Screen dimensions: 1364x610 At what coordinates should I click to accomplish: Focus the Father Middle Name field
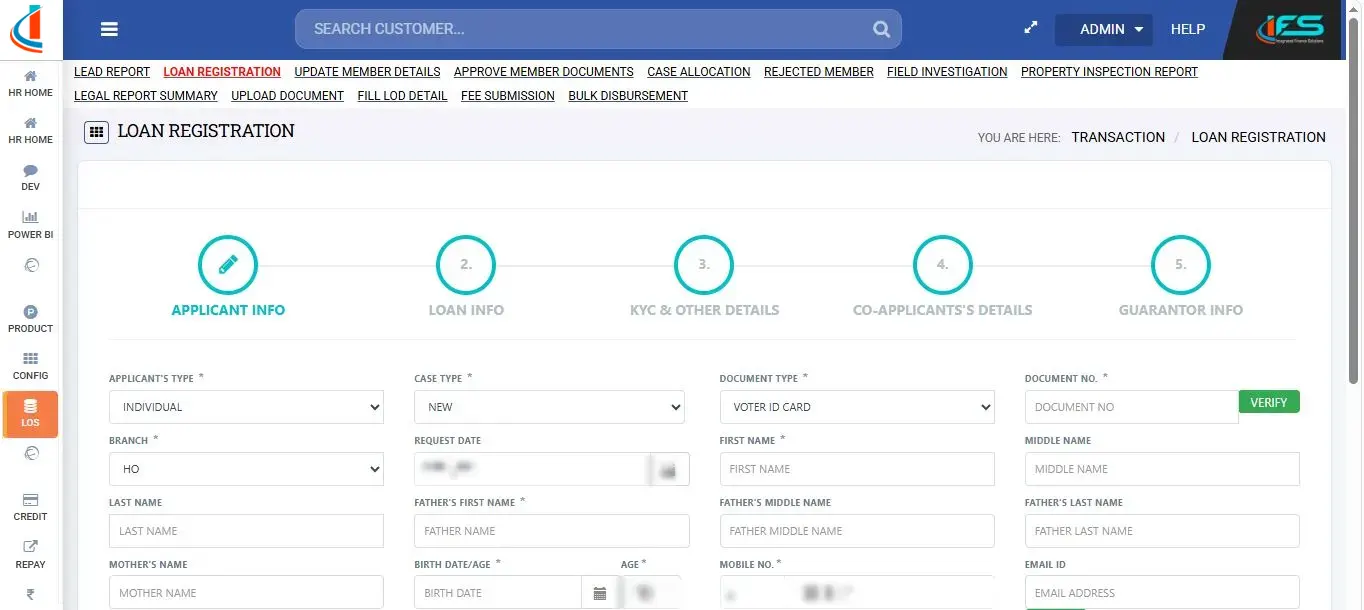pyautogui.click(x=857, y=531)
